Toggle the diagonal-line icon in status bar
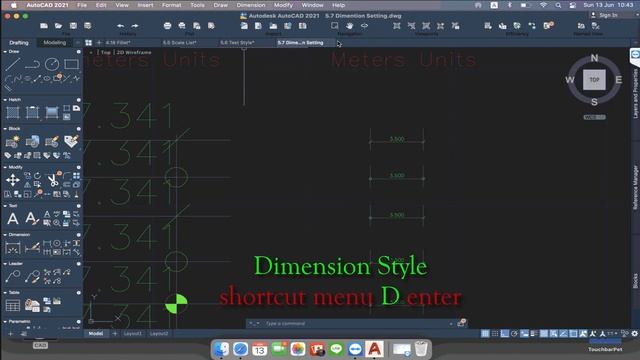 563,333
